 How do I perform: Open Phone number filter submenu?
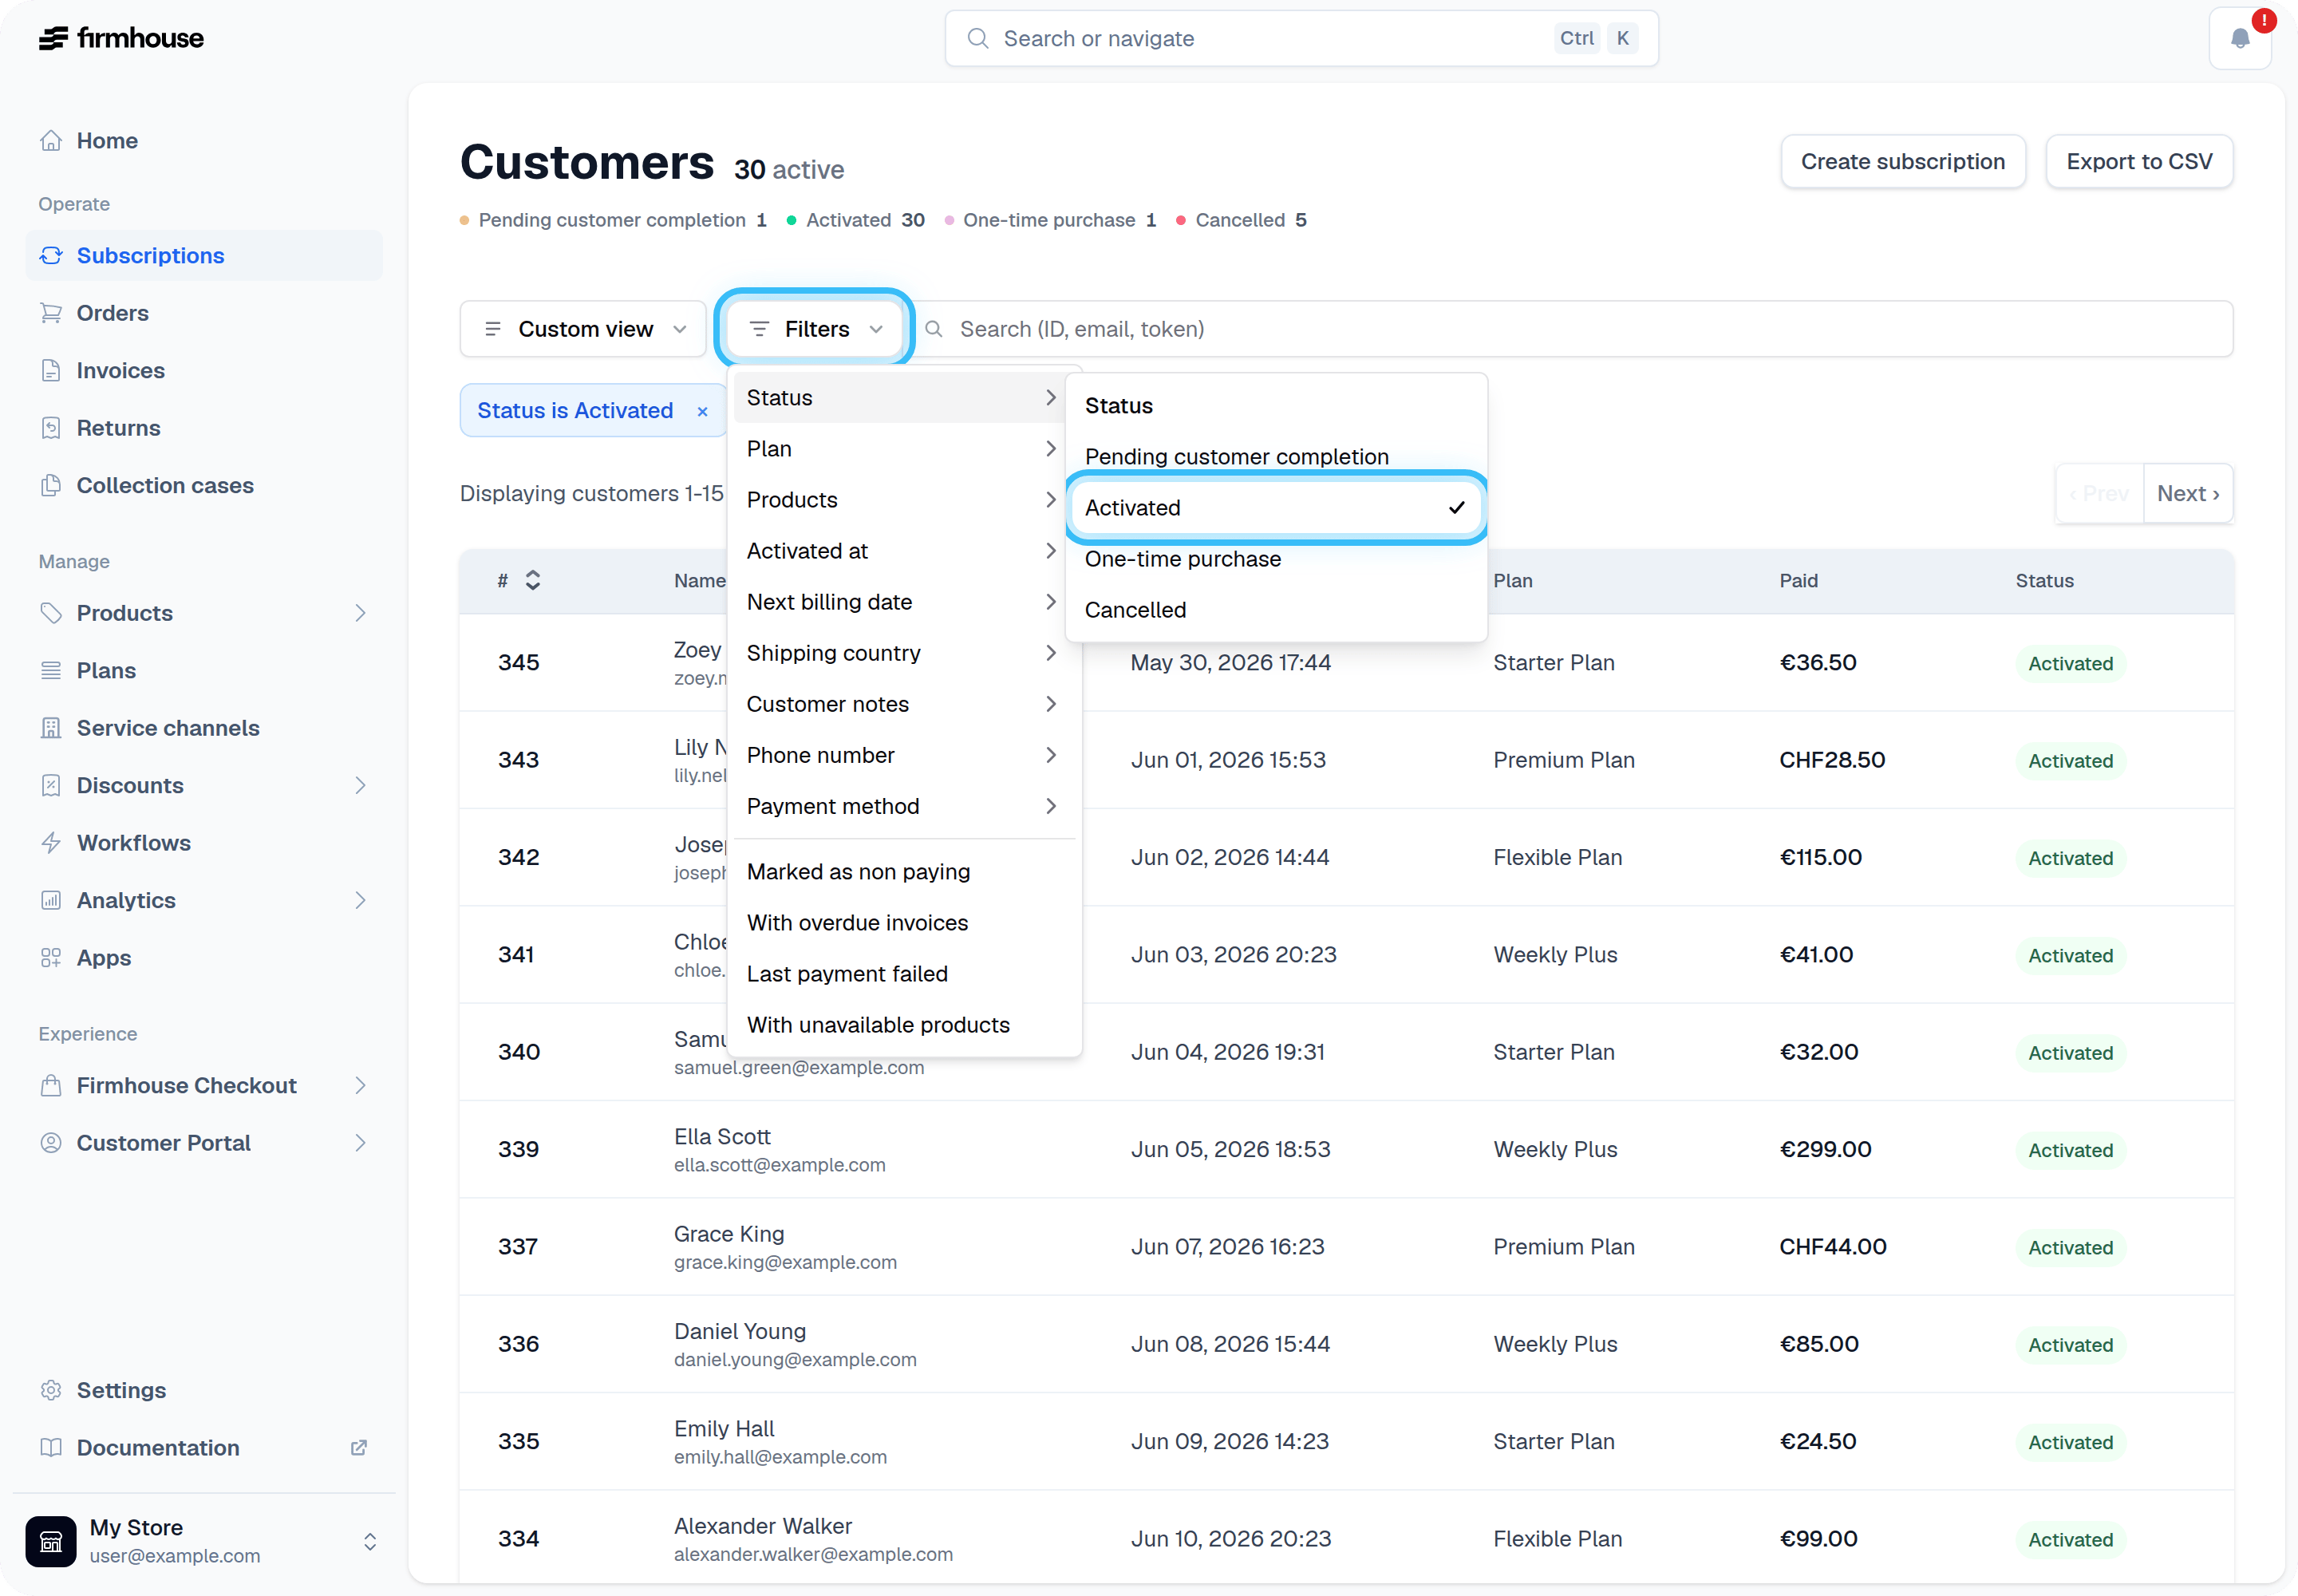(x=903, y=755)
